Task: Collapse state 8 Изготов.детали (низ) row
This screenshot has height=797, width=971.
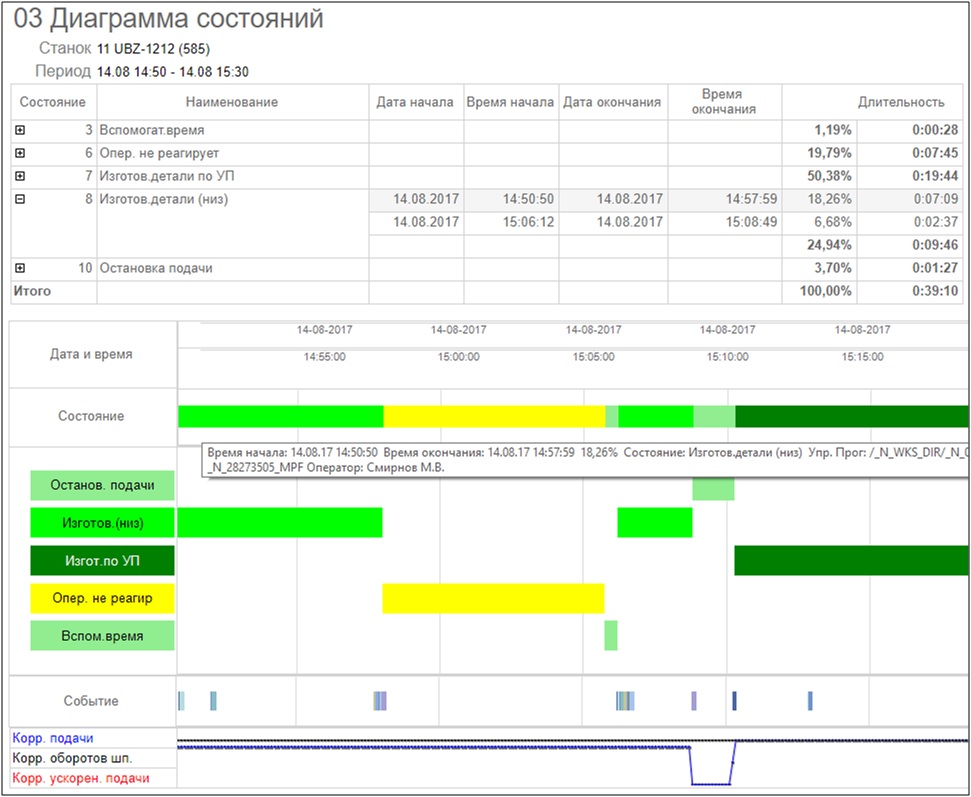Action: pos(20,199)
